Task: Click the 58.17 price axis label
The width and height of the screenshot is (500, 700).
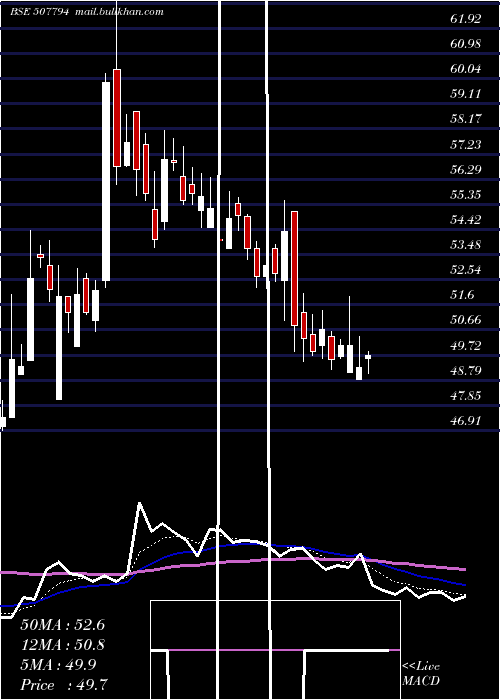Action: pyautogui.click(x=466, y=119)
